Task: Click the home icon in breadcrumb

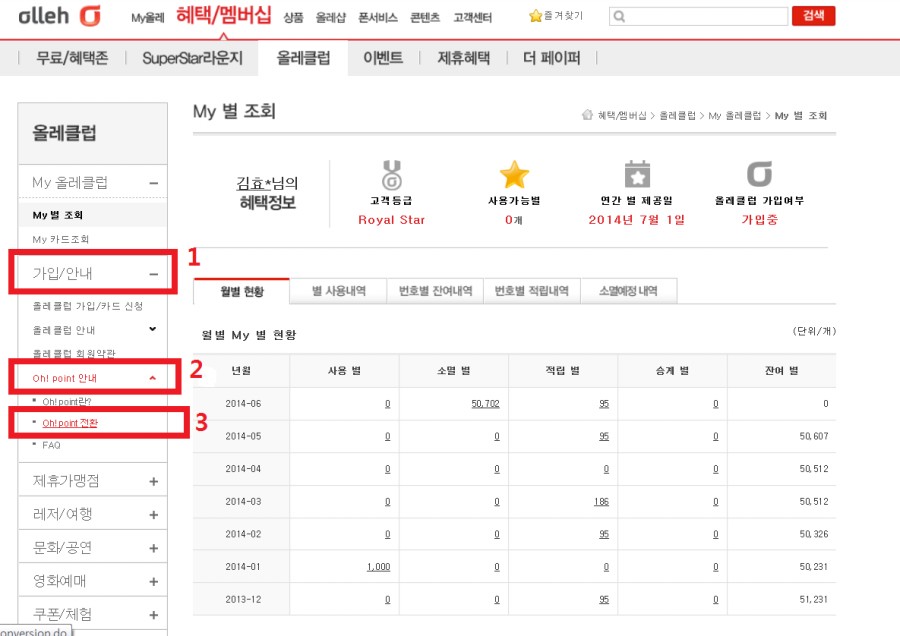Action: click(588, 116)
